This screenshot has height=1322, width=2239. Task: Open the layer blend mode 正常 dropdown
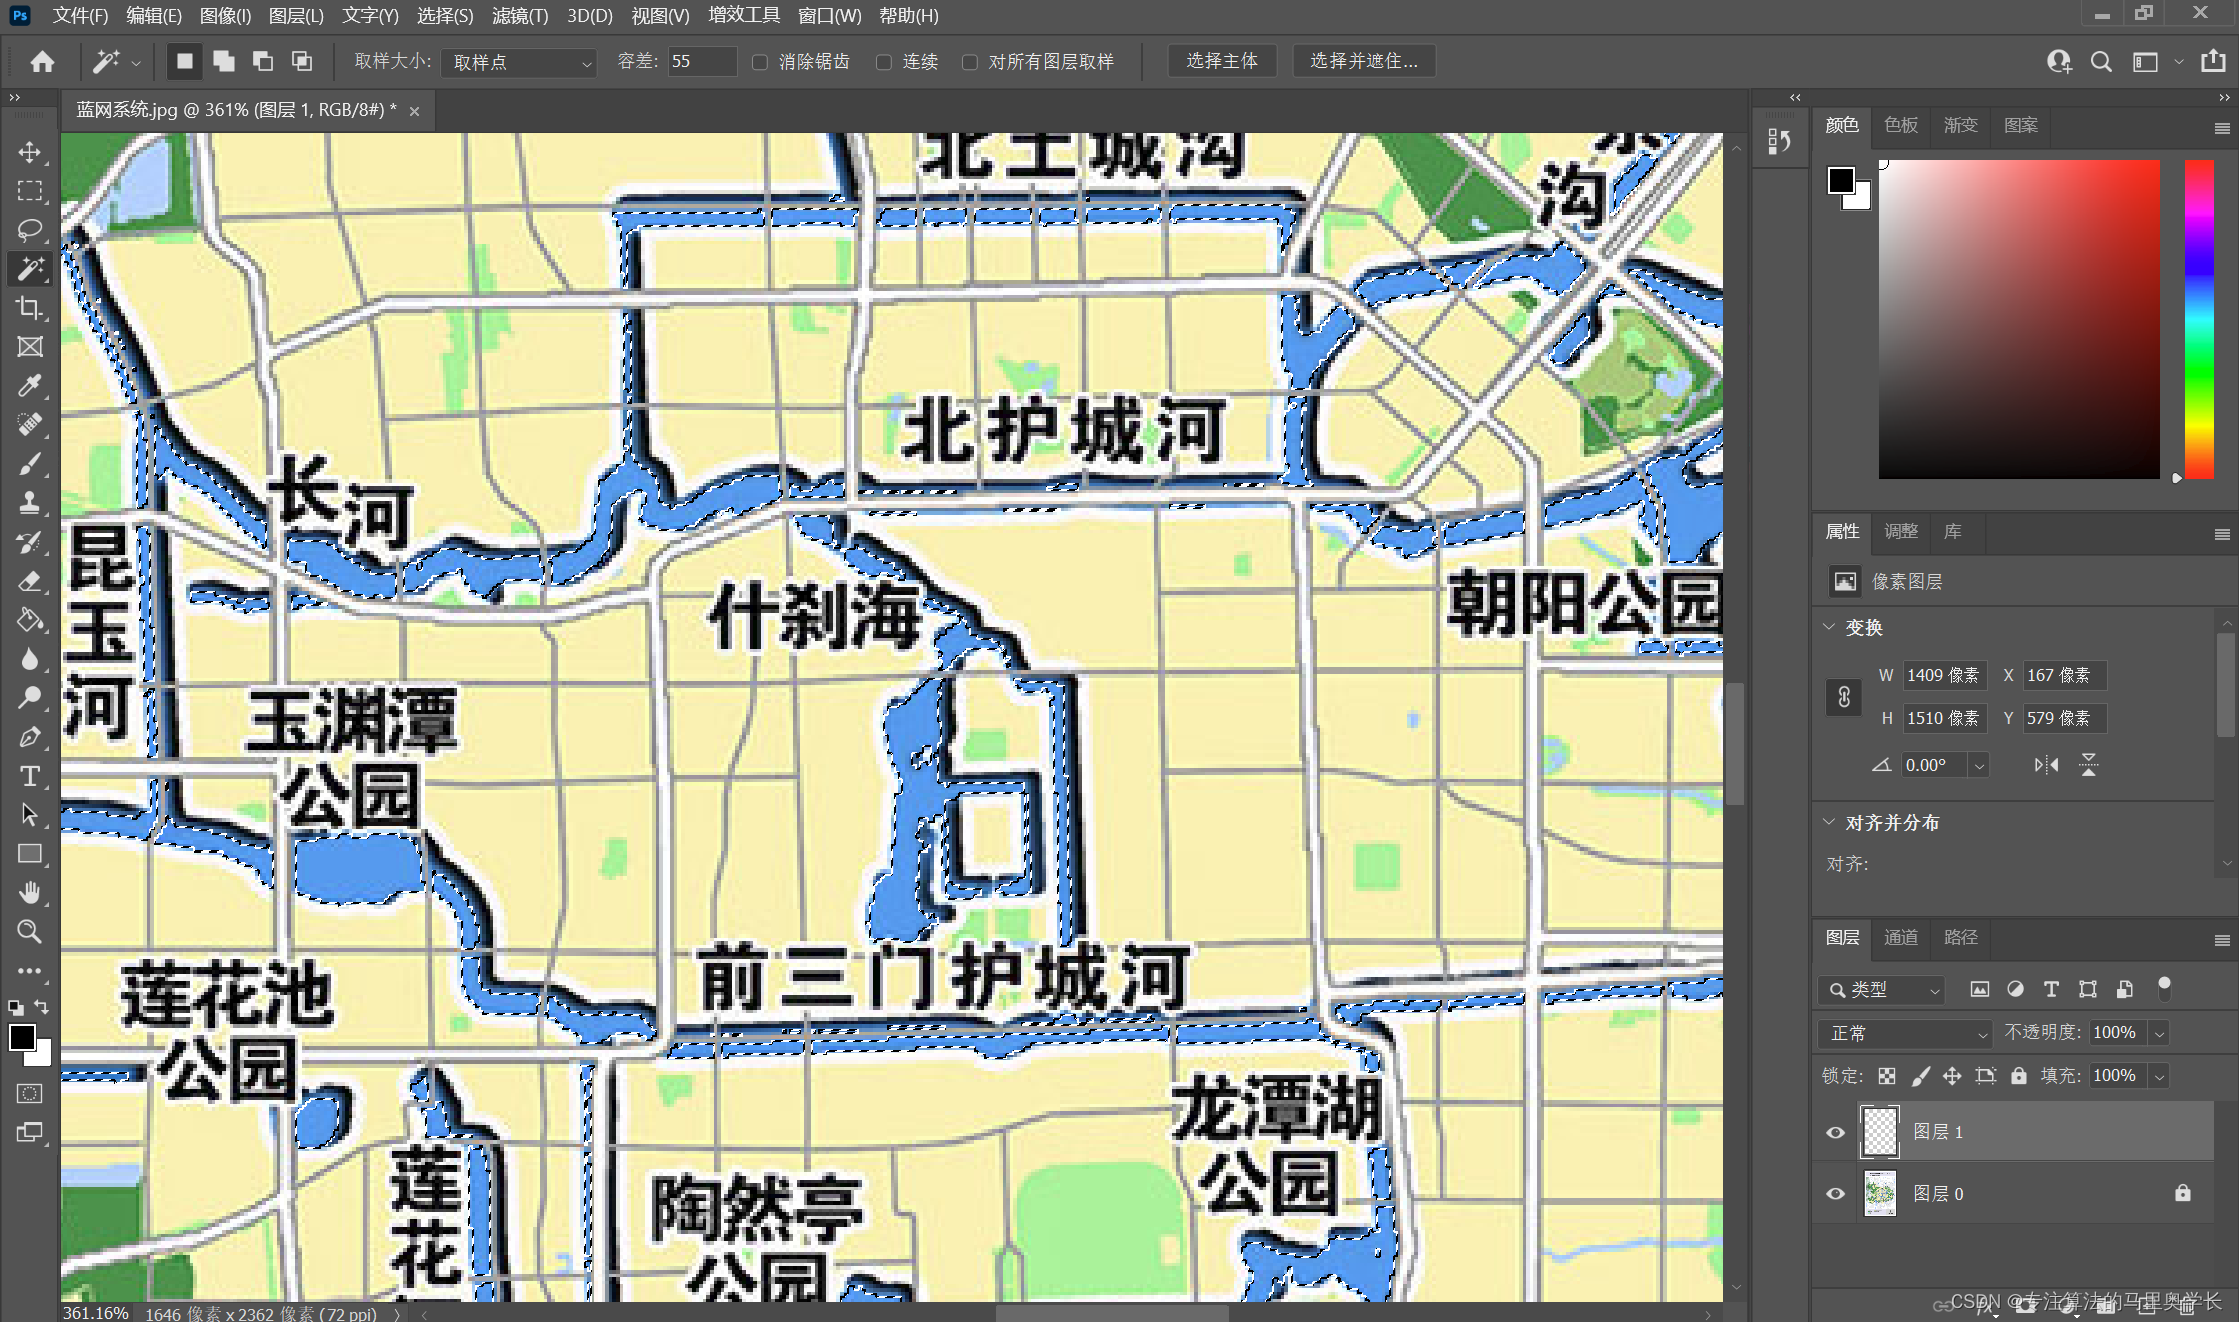(x=1906, y=1033)
